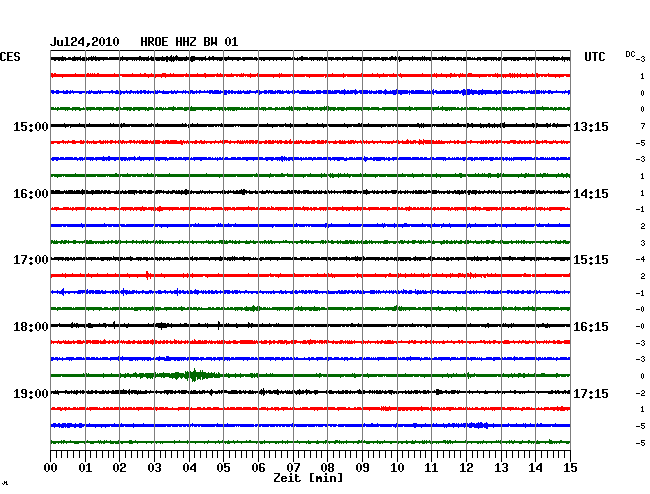This screenshot has height=494, width=650.
Task: Click minute 09 on the time axis
Action: 362,468
